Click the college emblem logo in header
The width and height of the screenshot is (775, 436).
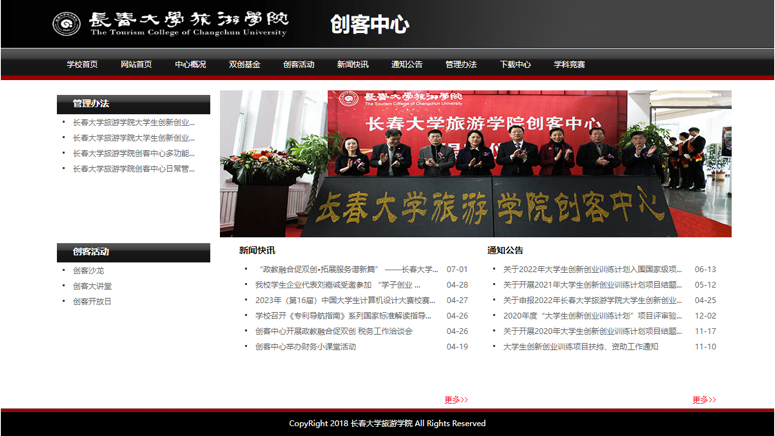67,24
